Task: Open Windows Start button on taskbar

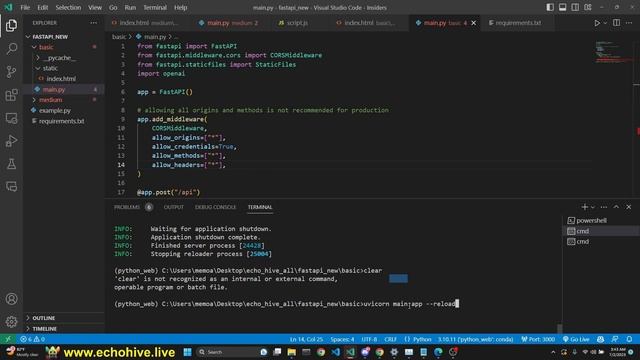Action: pos(187,352)
